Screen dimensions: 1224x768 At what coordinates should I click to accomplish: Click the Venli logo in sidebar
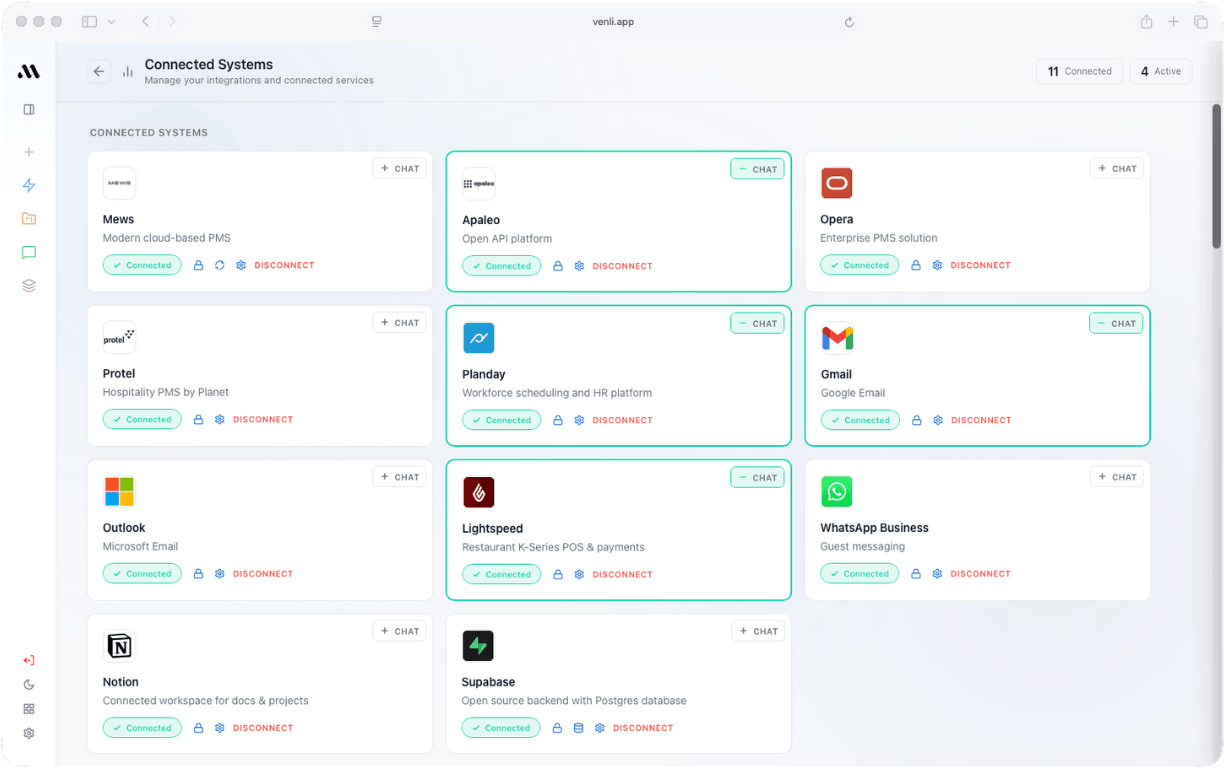pyautogui.click(x=29, y=71)
